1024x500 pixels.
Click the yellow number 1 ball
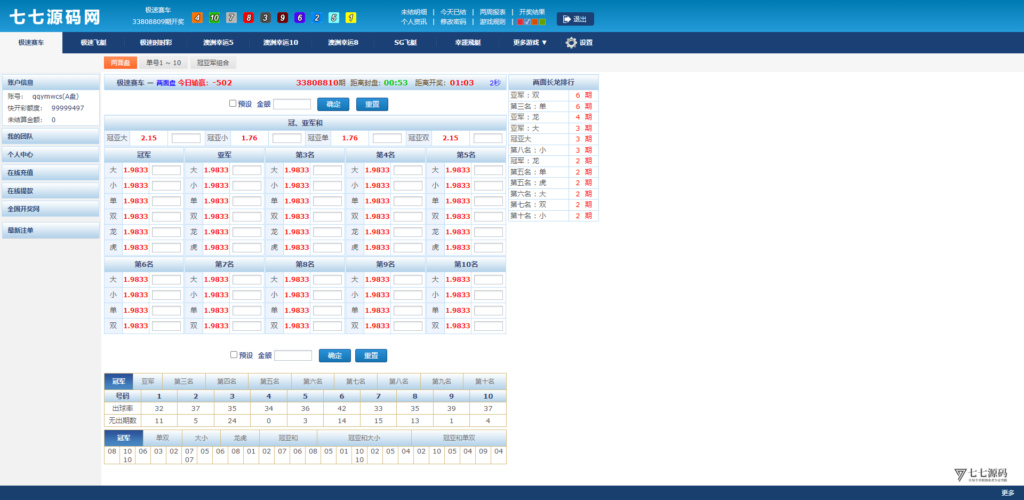pyautogui.click(x=350, y=18)
